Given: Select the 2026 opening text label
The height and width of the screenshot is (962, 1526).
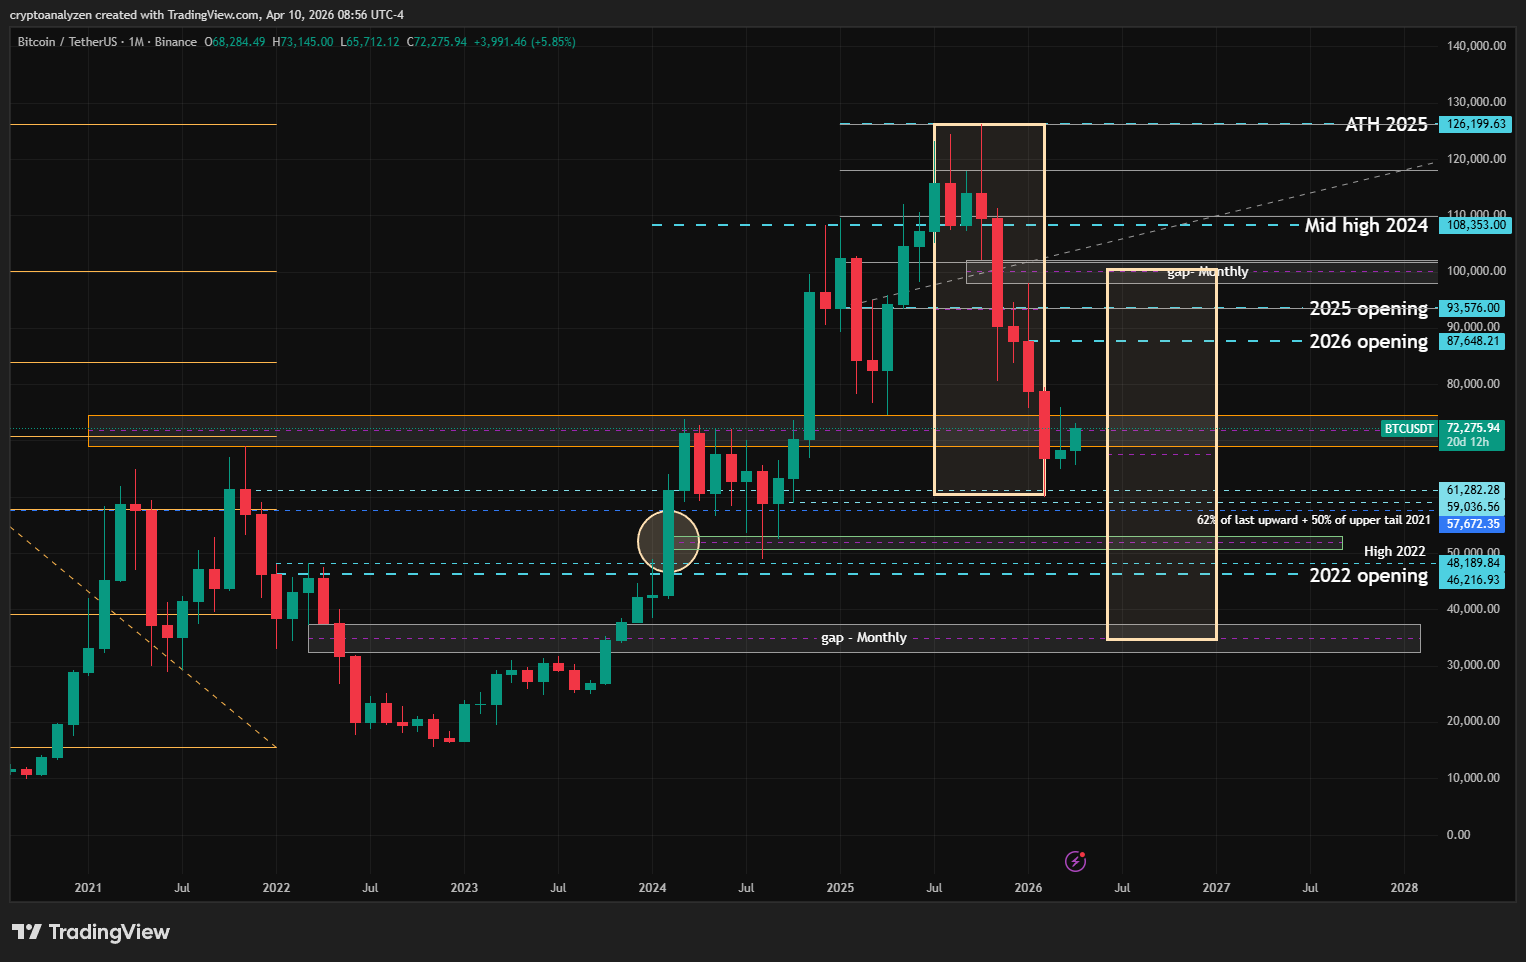Looking at the screenshot, I should coord(1368,342).
